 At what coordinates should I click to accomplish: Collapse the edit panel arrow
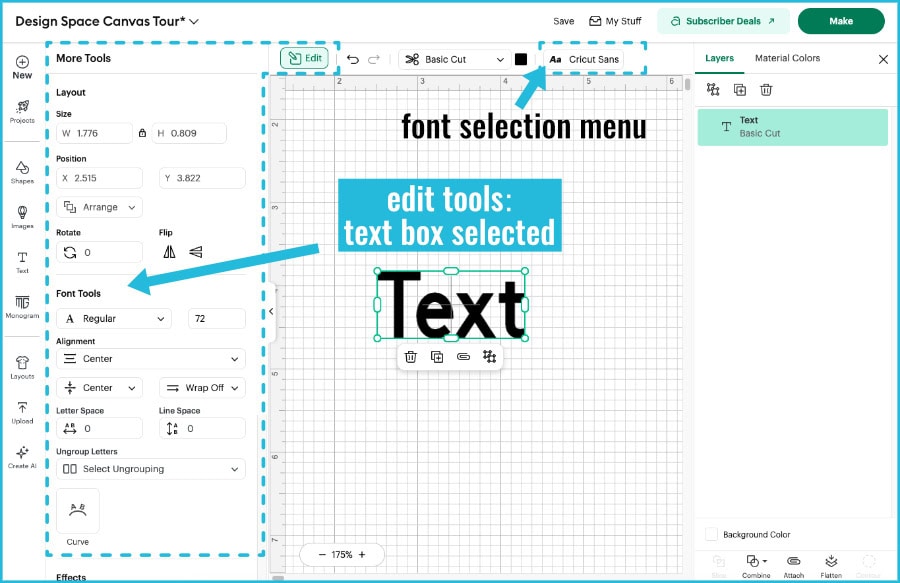271,312
